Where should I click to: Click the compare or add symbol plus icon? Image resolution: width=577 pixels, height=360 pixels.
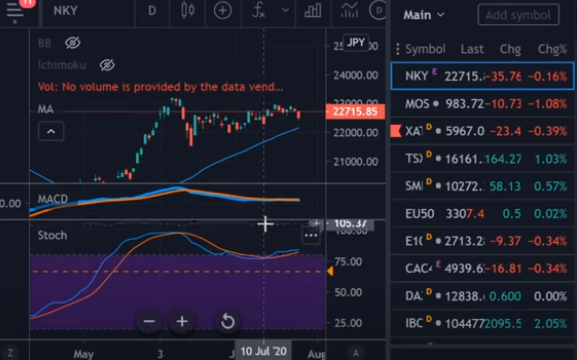click(223, 11)
